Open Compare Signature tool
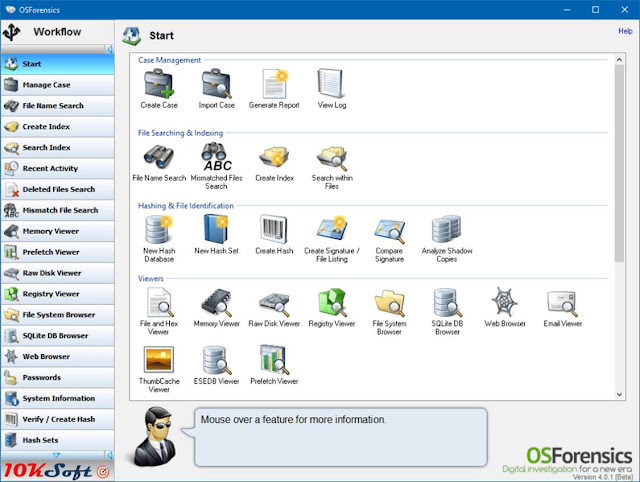The height and width of the screenshot is (482, 640). point(389,231)
